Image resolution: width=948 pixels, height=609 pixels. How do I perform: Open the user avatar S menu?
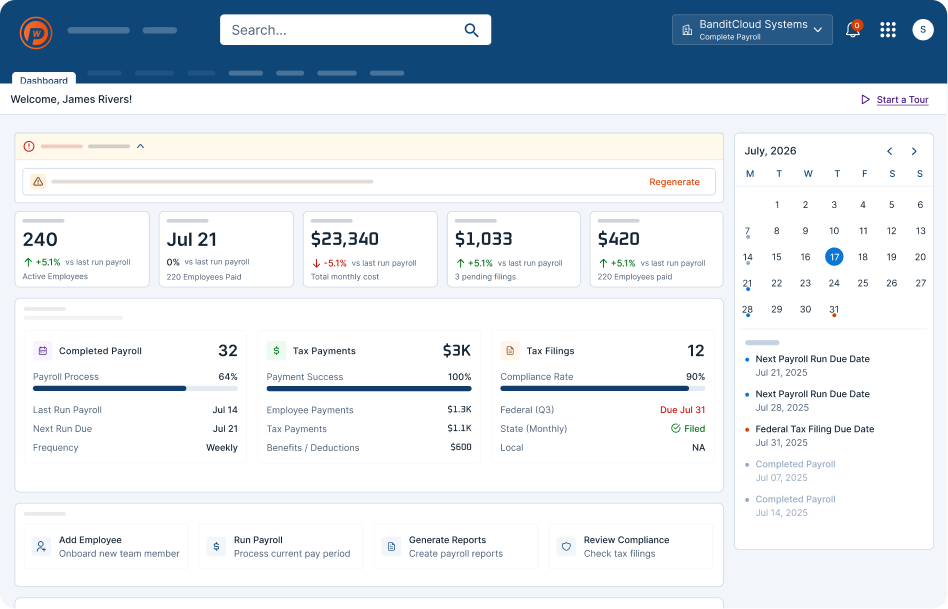[x=923, y=30]
